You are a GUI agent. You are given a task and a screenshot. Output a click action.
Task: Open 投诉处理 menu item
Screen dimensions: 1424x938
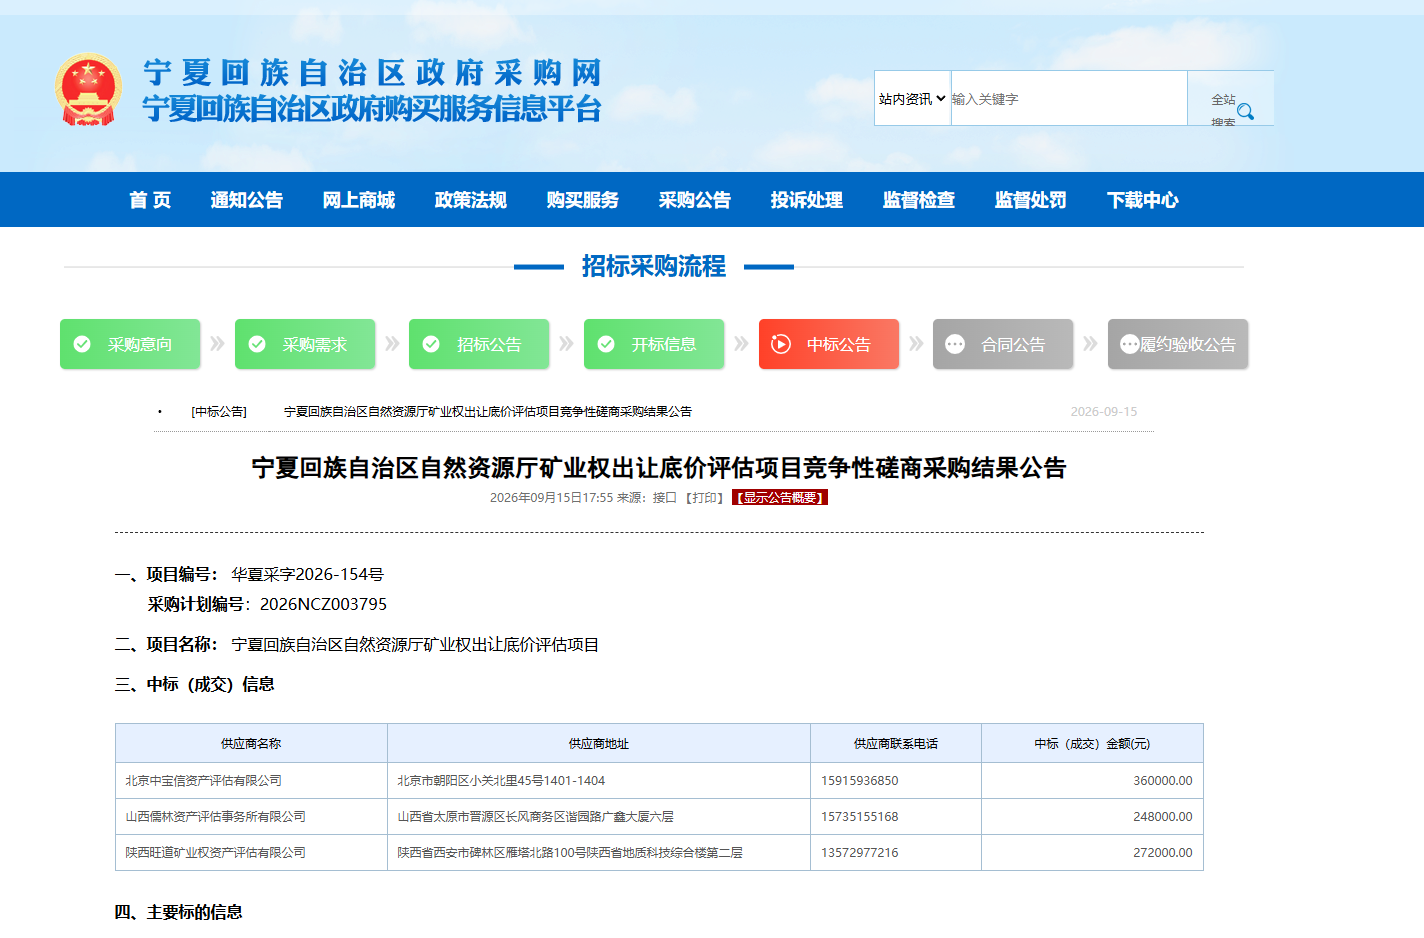click(807, 200)
